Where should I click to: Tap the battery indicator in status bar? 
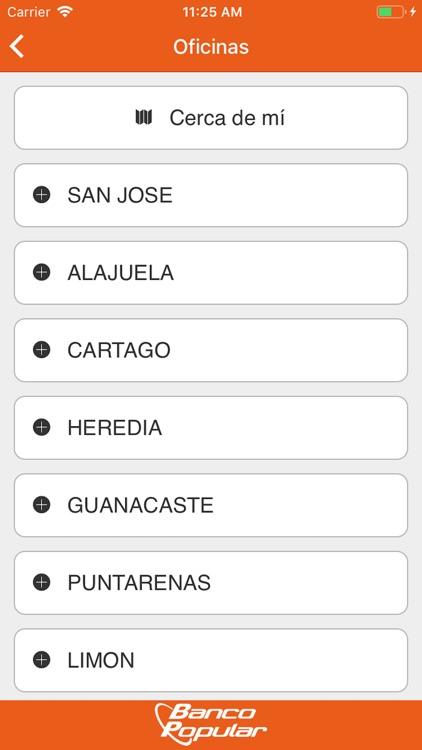point(391,12)
